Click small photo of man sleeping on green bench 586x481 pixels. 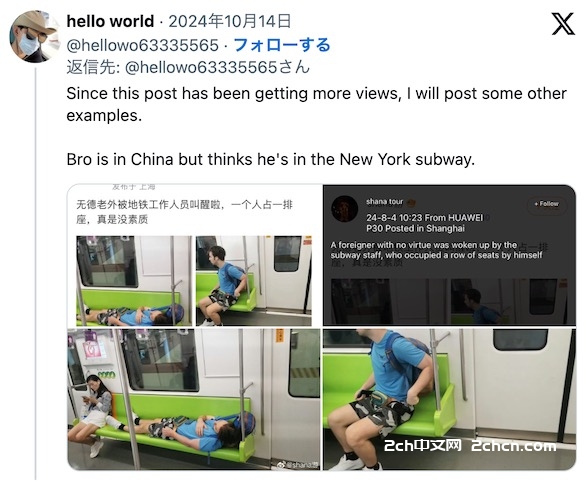(x=134, y=281)
